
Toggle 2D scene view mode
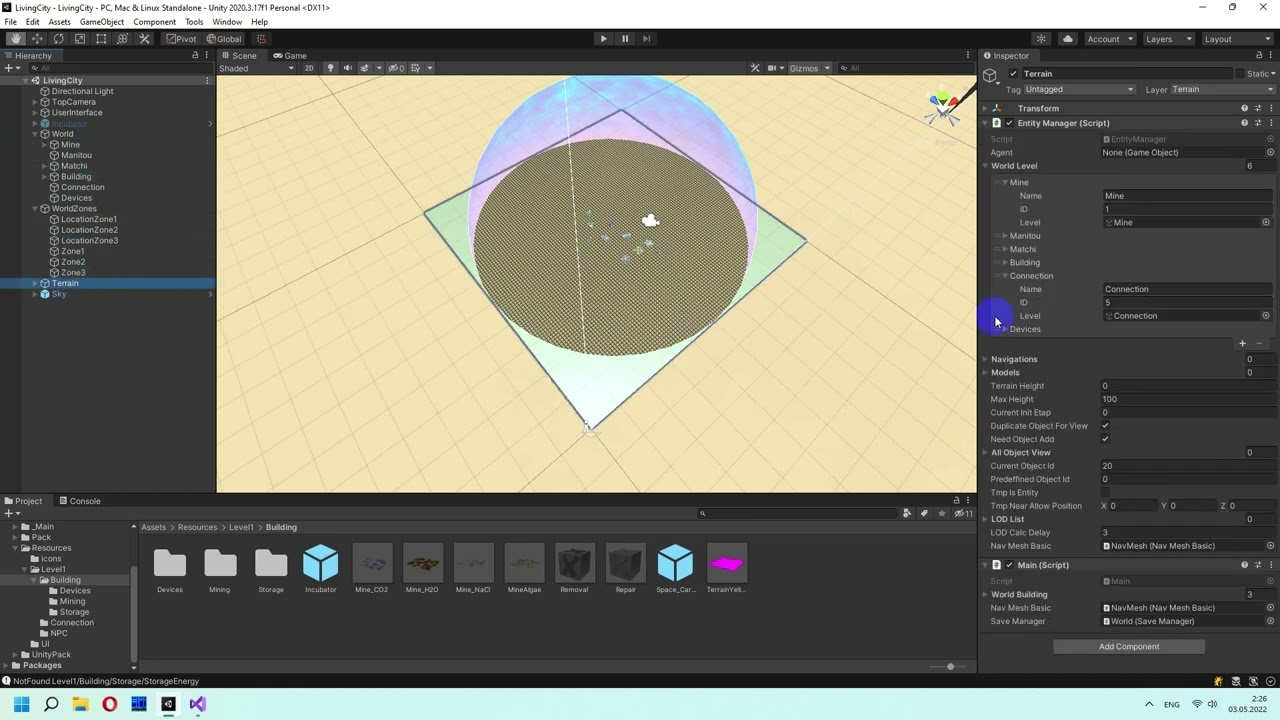pos(309,68)
